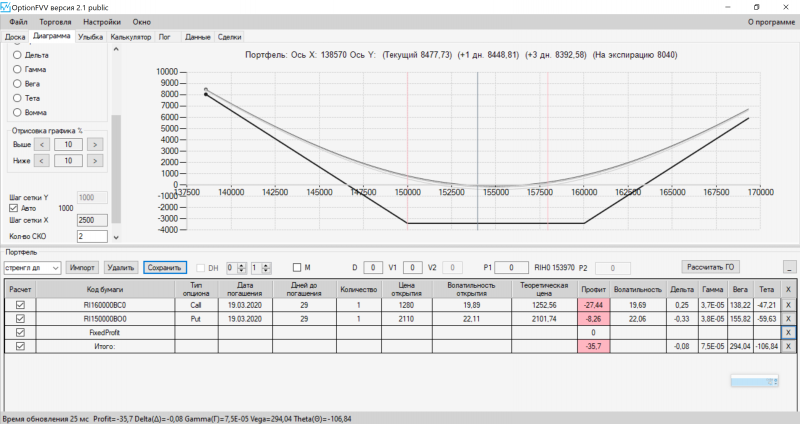Screen dimensions: 800x424
Task: Select the Гамма radio button
Action: 17,69
